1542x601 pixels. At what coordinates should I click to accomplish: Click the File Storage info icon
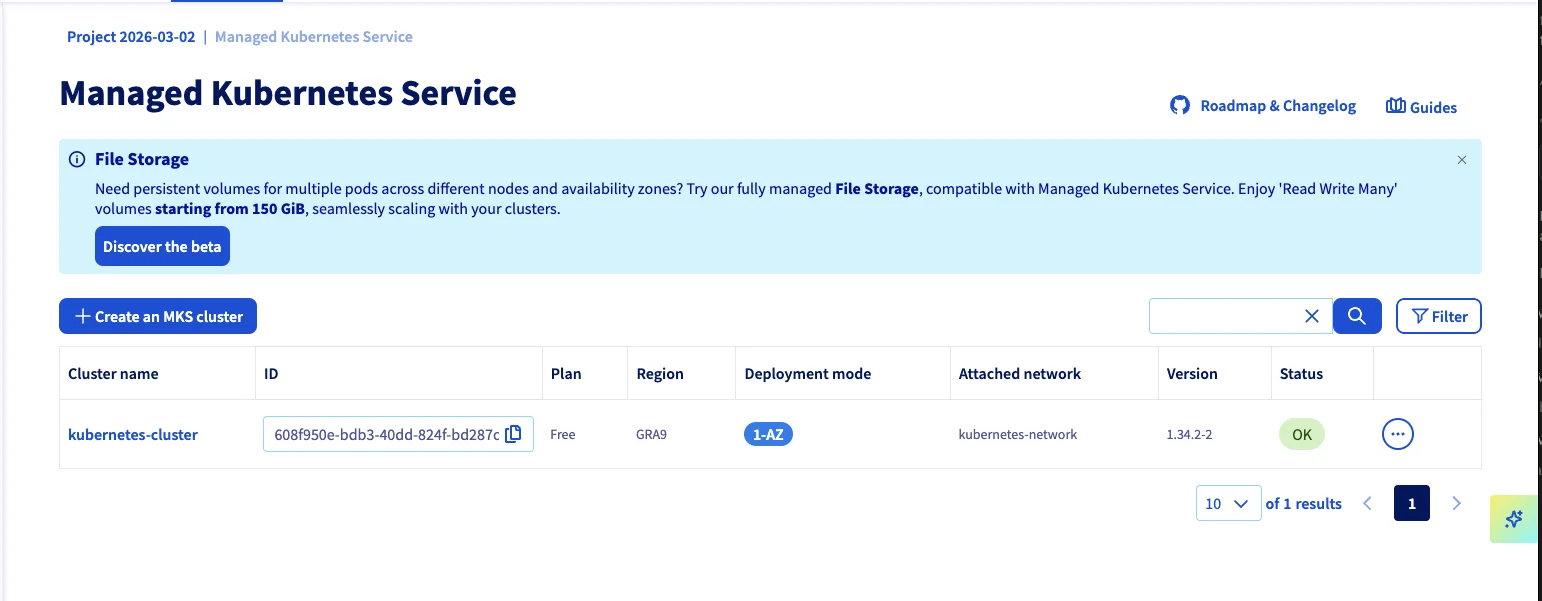[x=77, y=159]
